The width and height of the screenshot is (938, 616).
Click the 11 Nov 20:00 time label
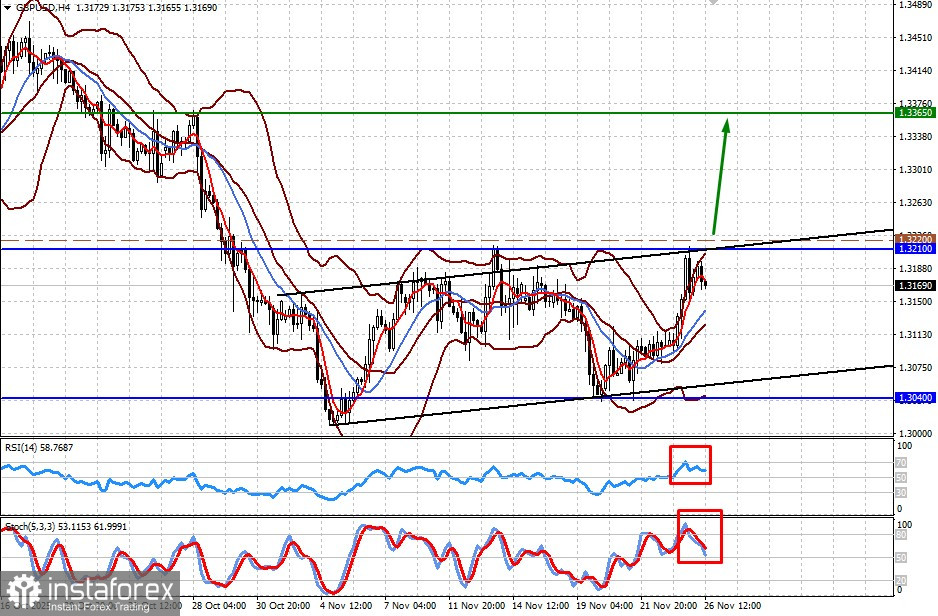tap(476, 605)
